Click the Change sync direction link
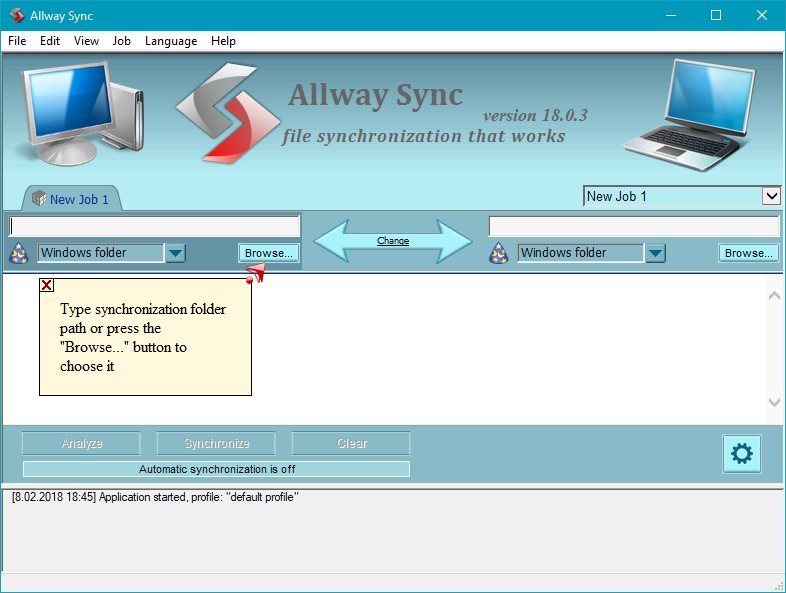The image size is (786, 593). (393, 241)
